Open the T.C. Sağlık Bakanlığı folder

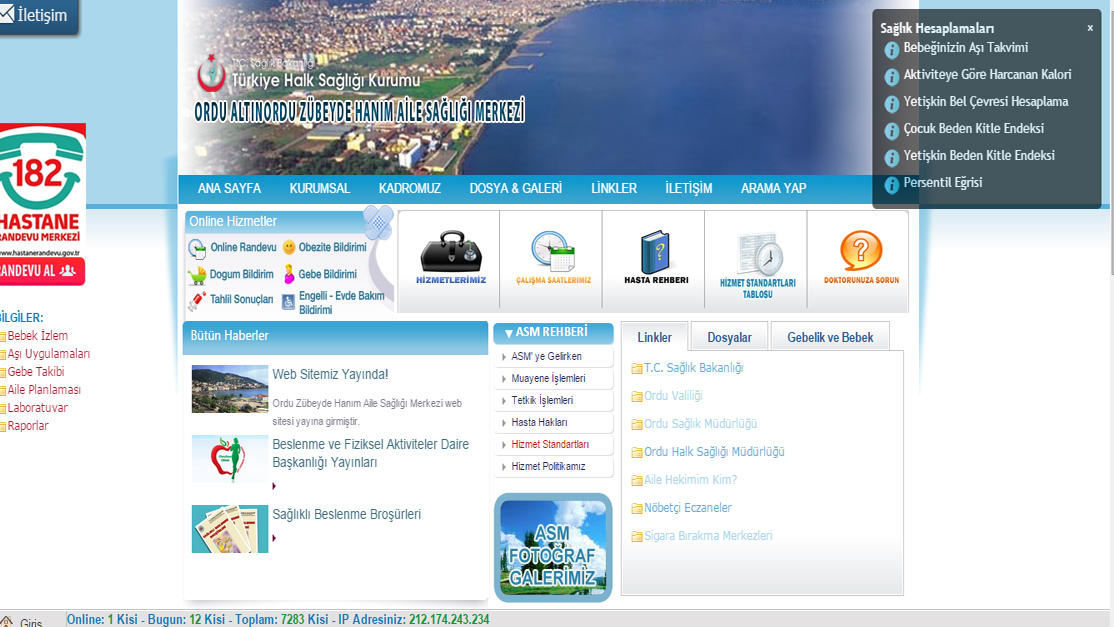point(693,368)
